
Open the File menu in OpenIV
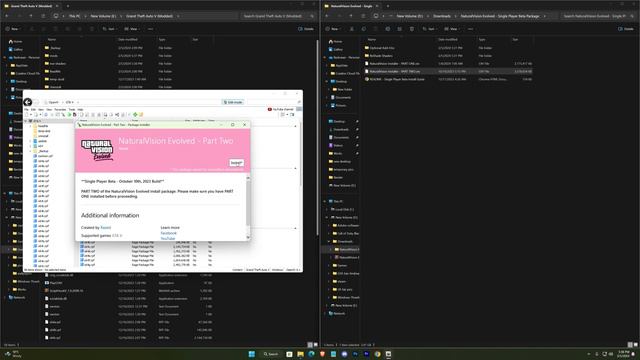(27, 109)
